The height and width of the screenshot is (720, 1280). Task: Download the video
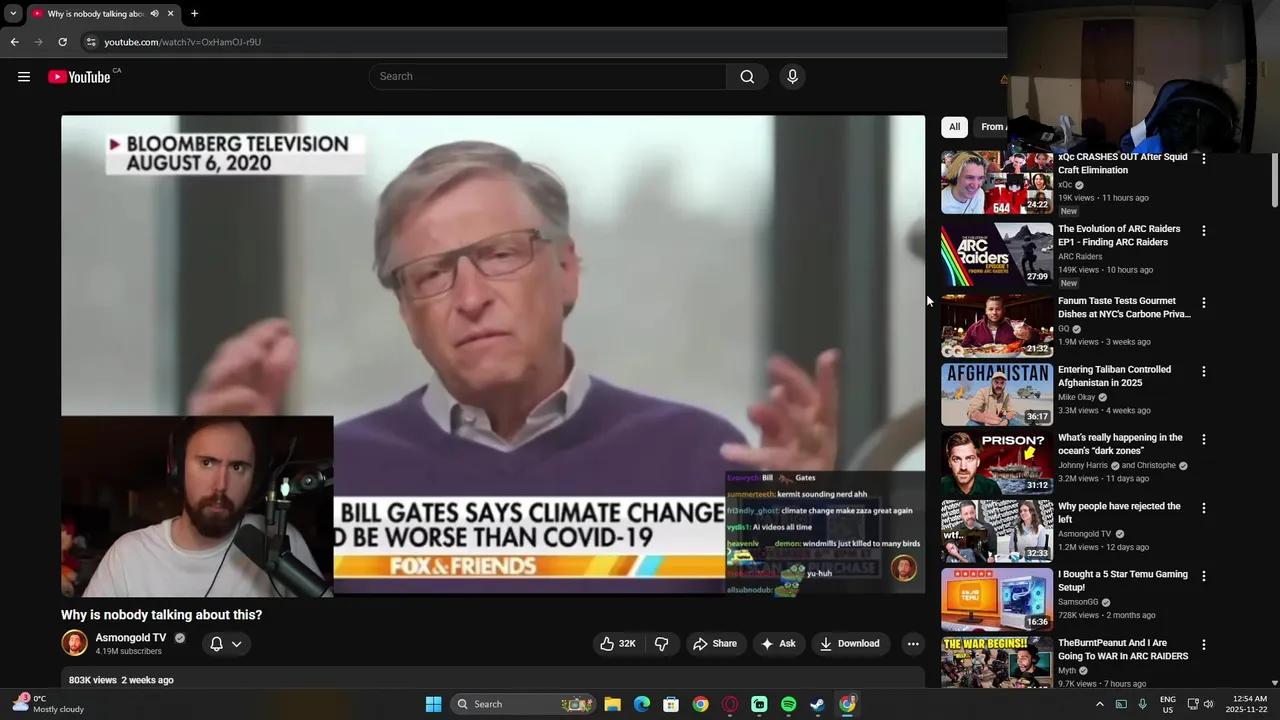click(x=850, y=644)
